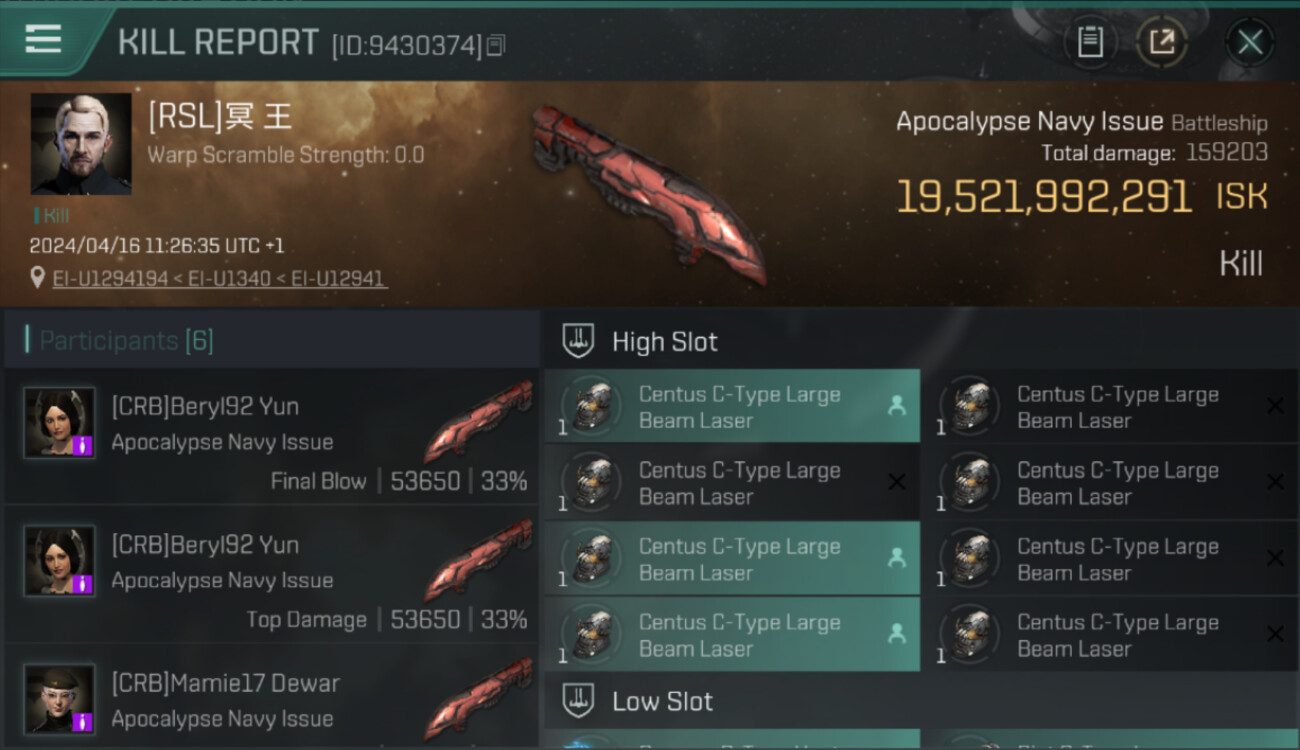The width and height of the screenshot is (1300, 750).
Task: Click the victim name [RSL]冥王
Action: pyautogui.click(x=220, y=117)
